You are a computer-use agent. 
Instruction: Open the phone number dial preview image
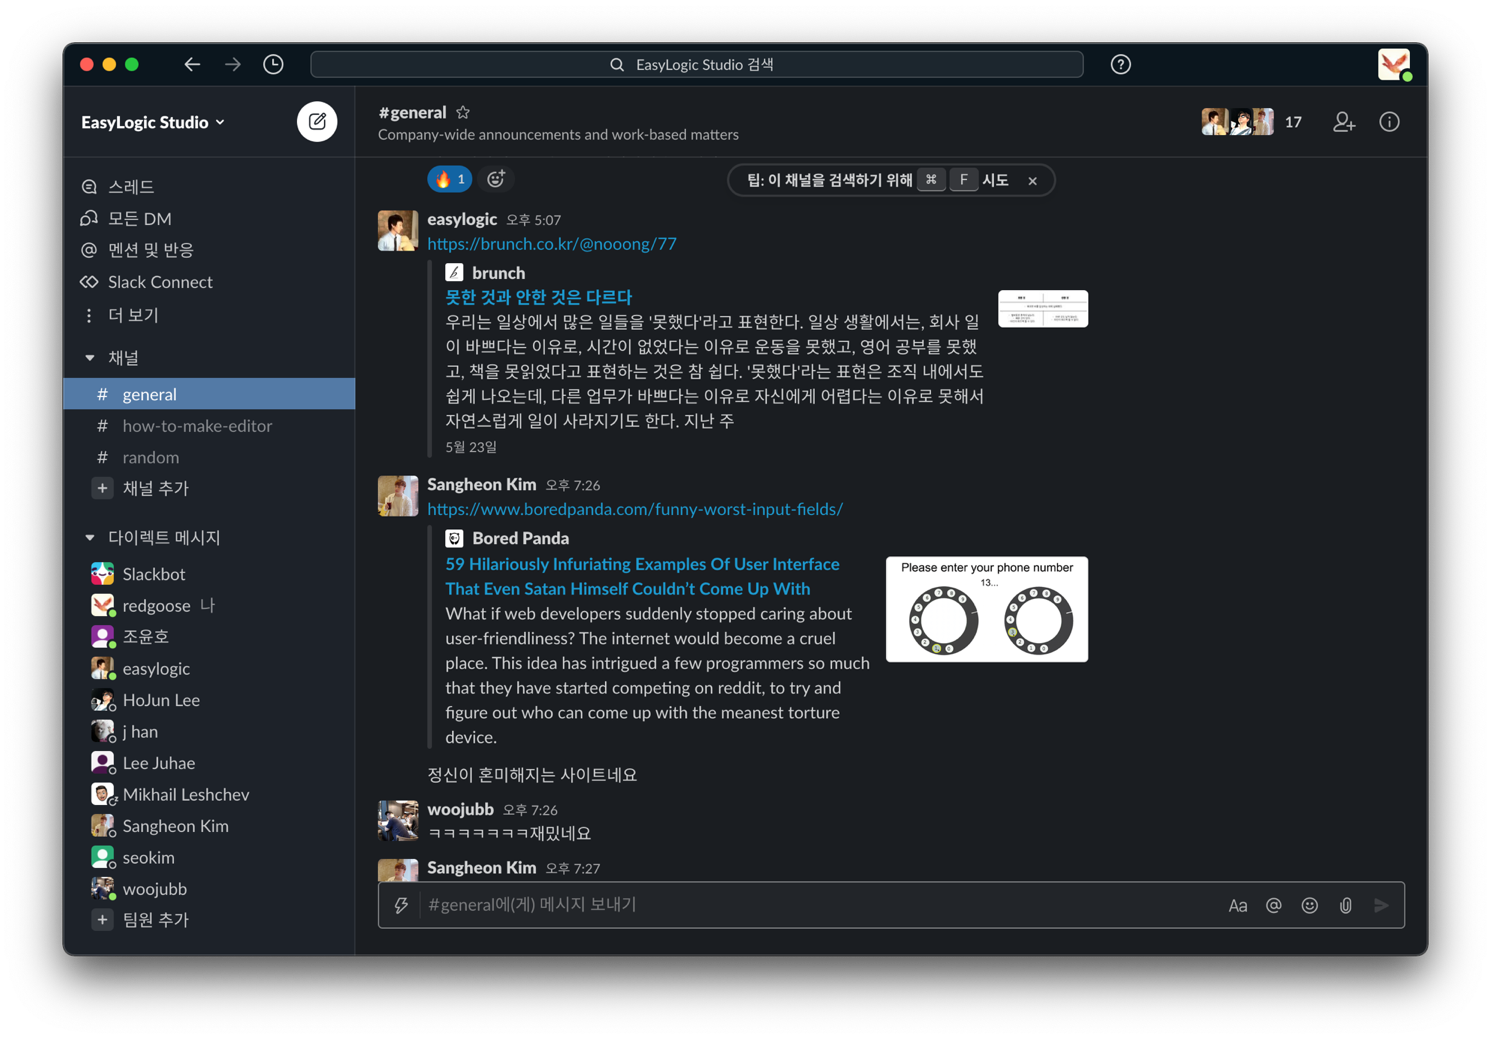coord(987,609)
